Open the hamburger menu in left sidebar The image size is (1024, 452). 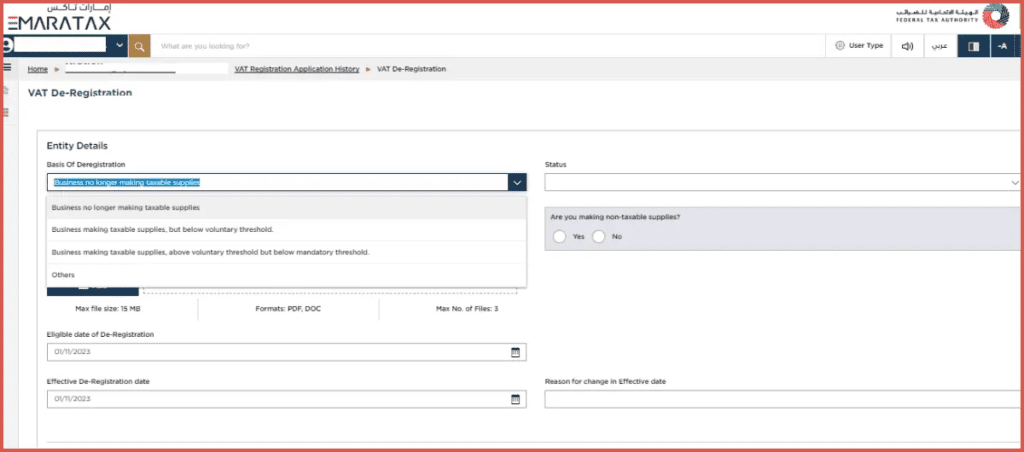(7, 67)
